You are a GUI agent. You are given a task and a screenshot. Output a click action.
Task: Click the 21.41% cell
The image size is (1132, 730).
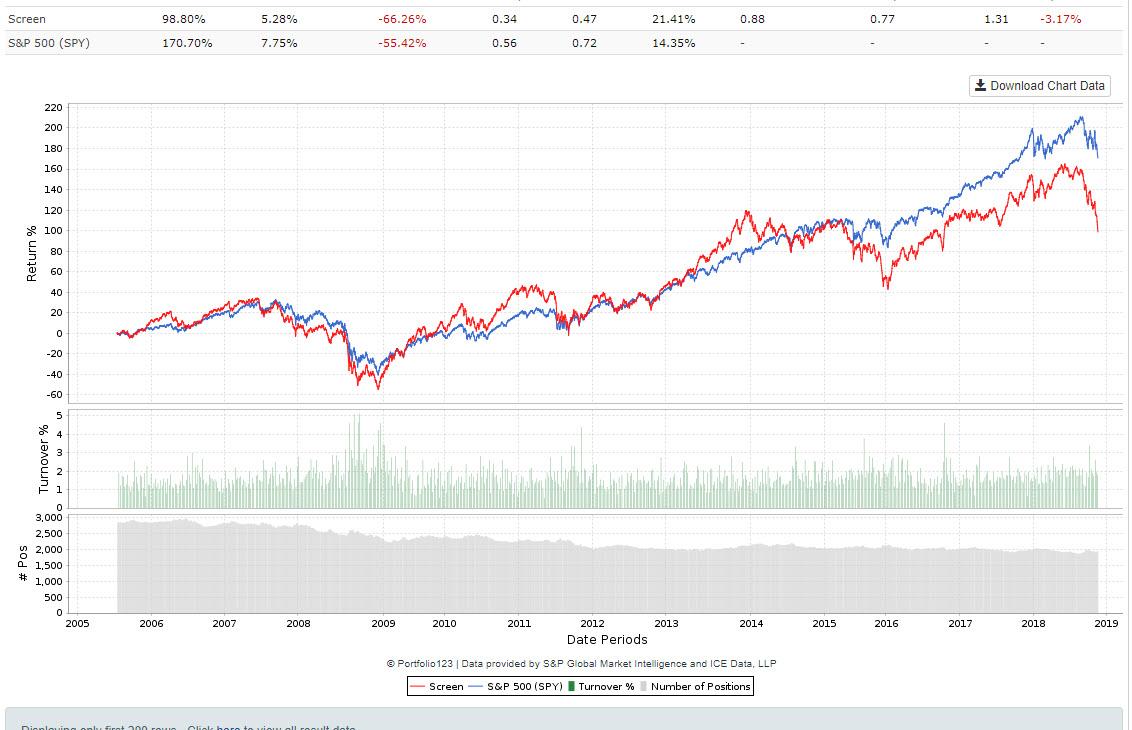click(x=674, y=19)
